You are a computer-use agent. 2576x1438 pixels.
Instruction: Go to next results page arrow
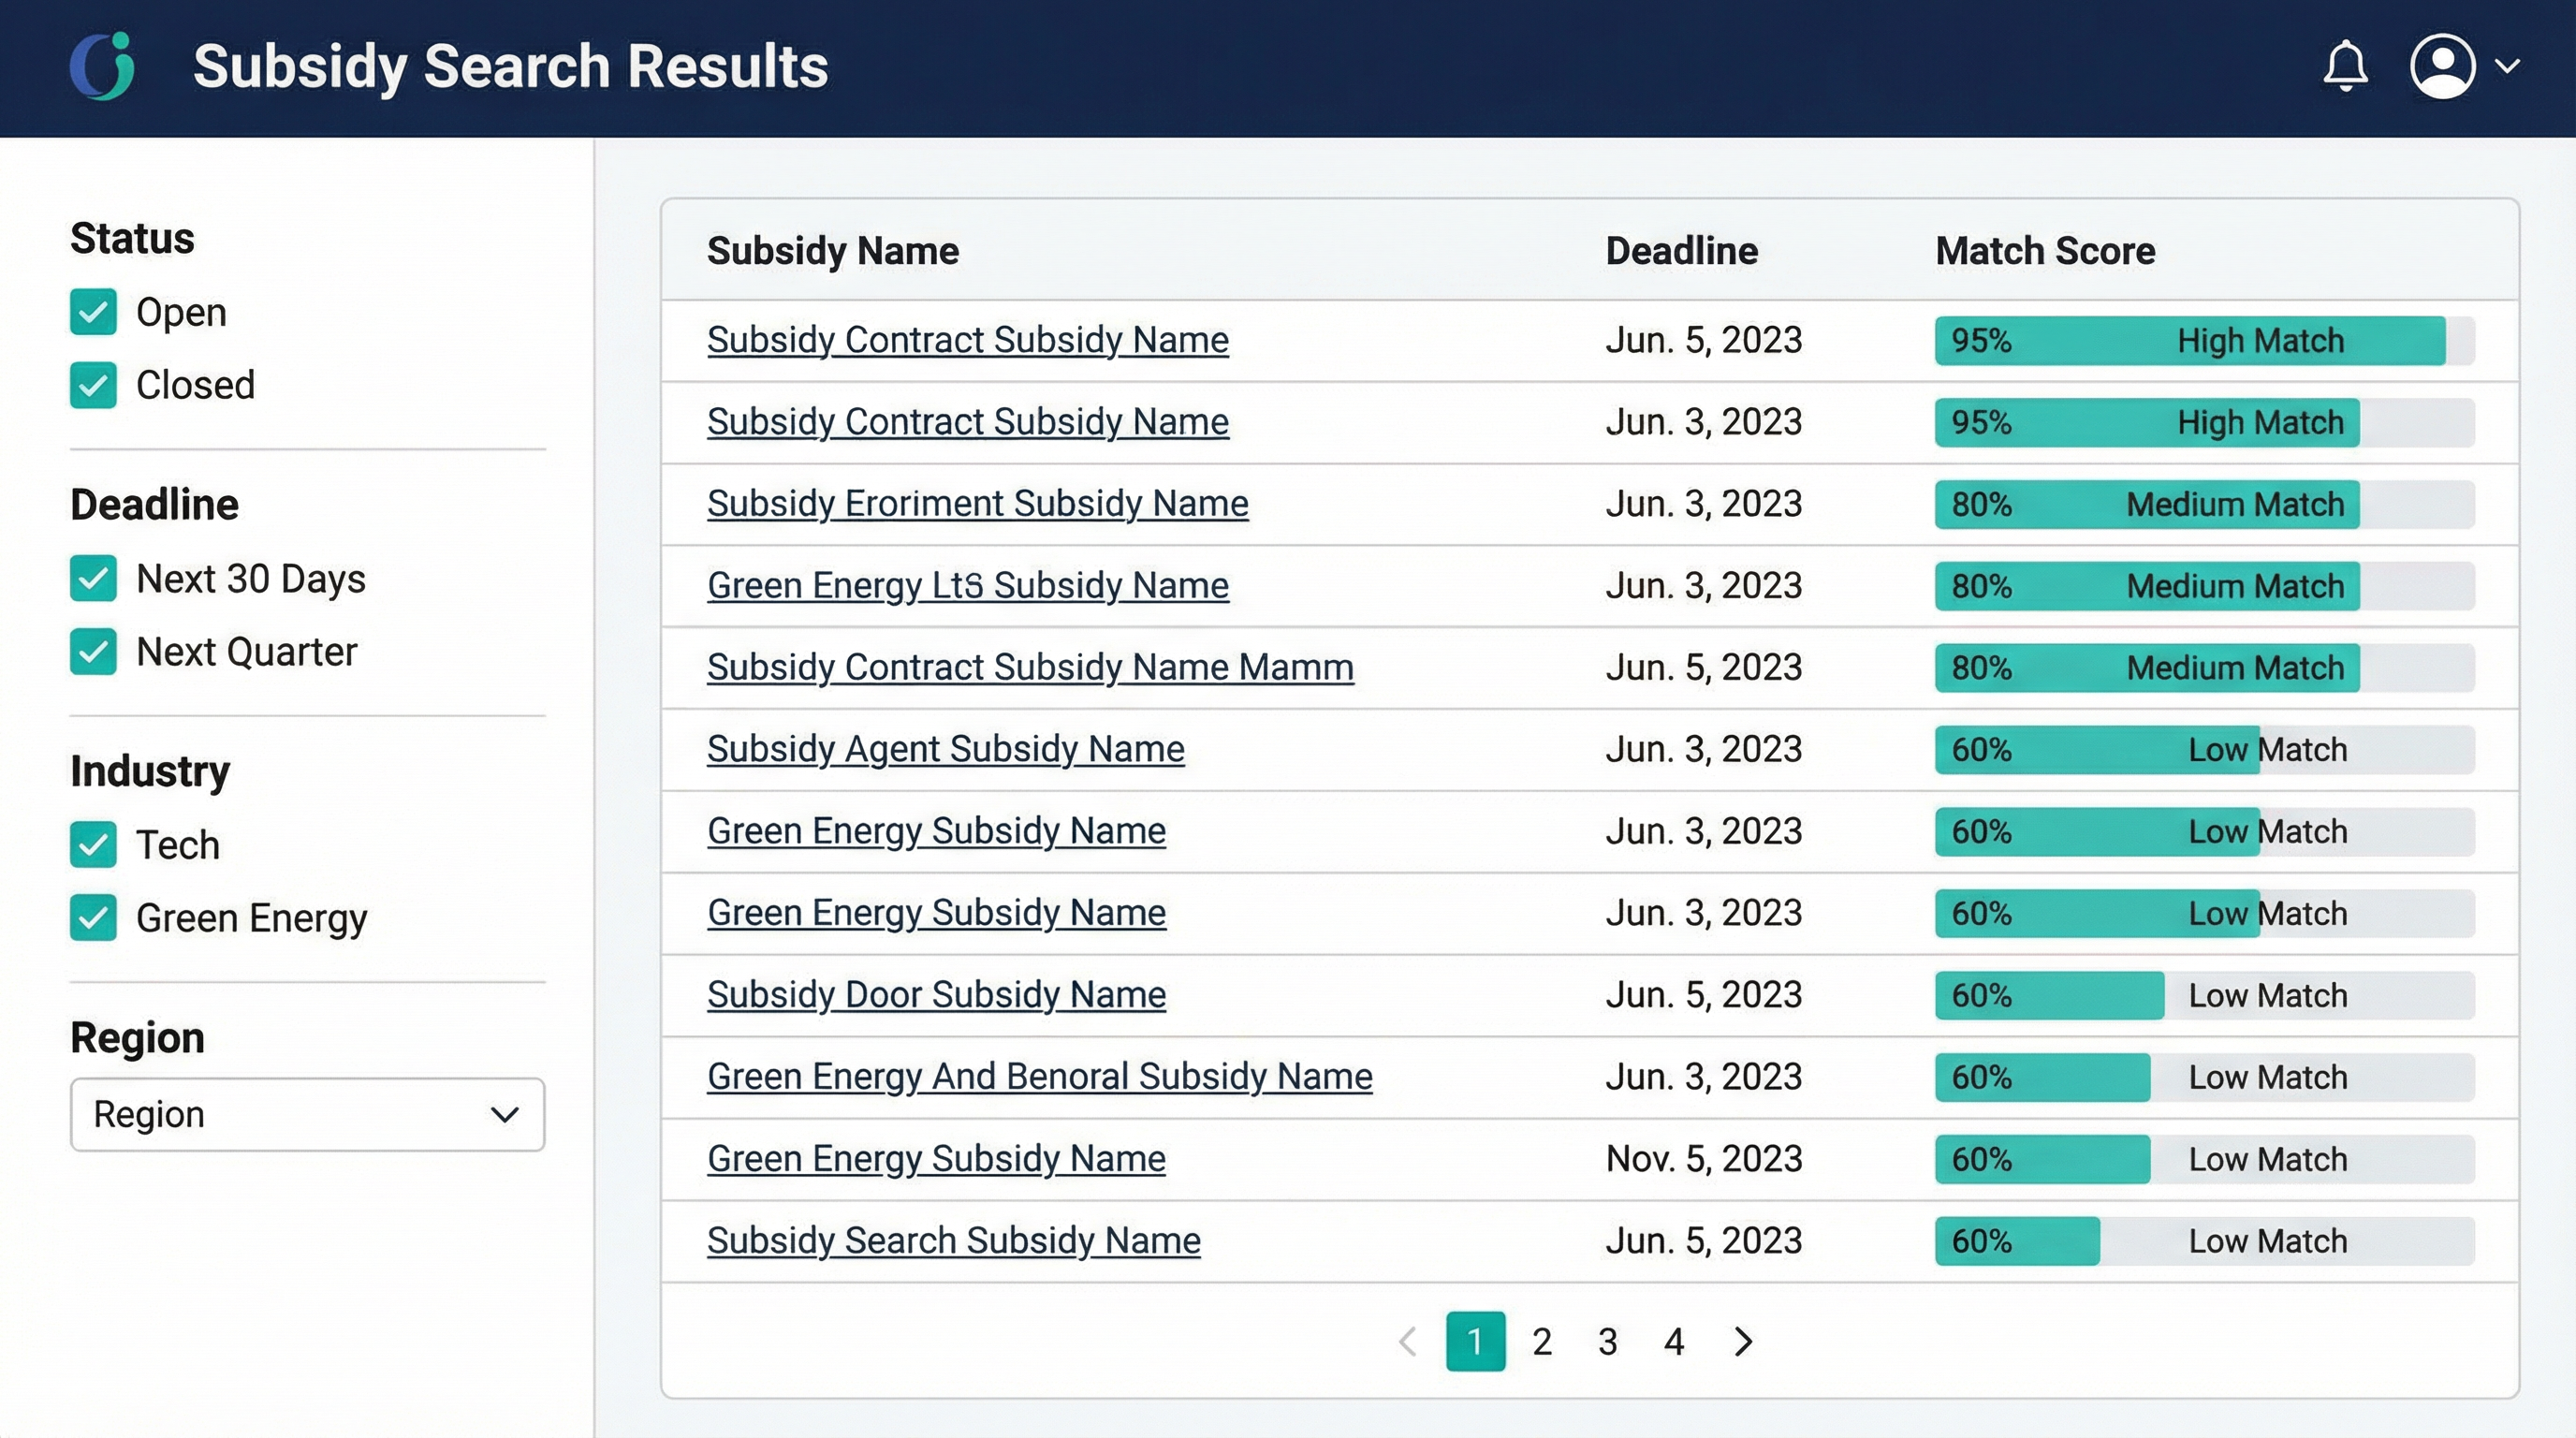tap(1743, 1341)
